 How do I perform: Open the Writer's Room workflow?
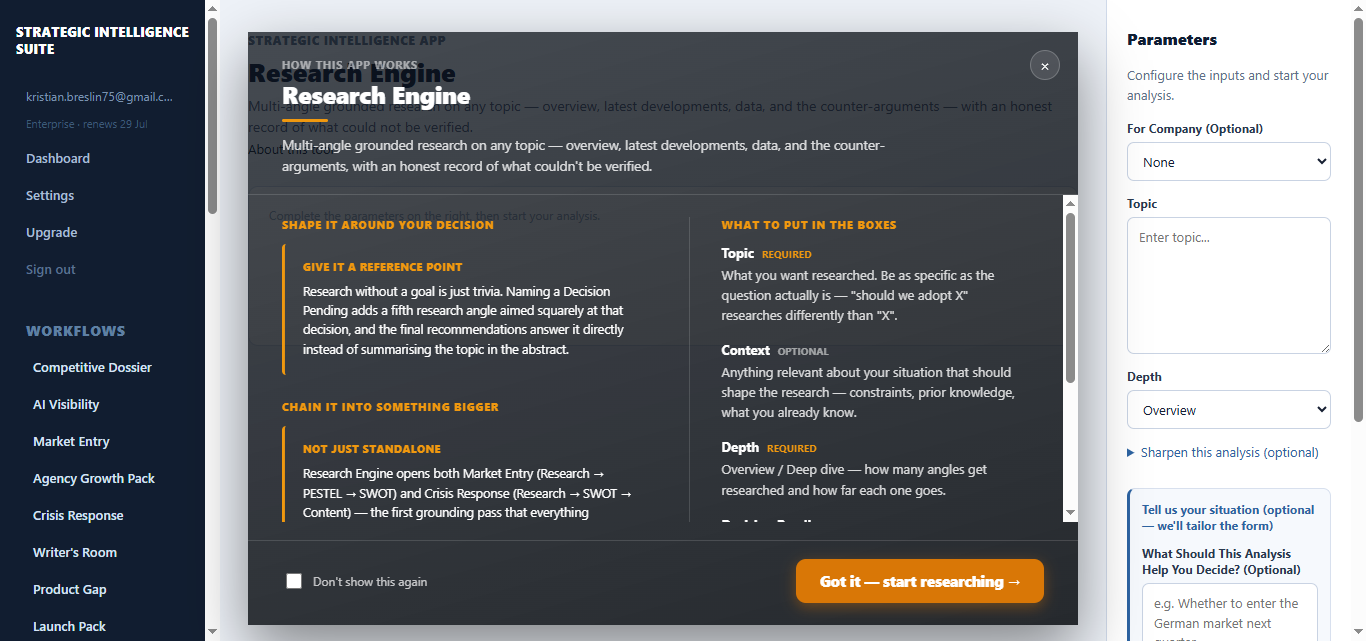point(75,552)
